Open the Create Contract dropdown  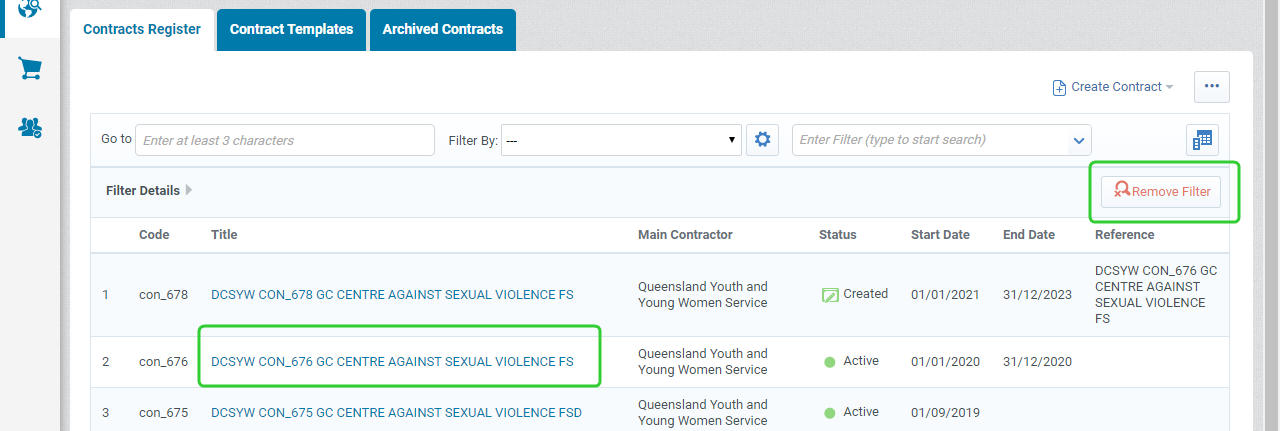point(1113,87)
